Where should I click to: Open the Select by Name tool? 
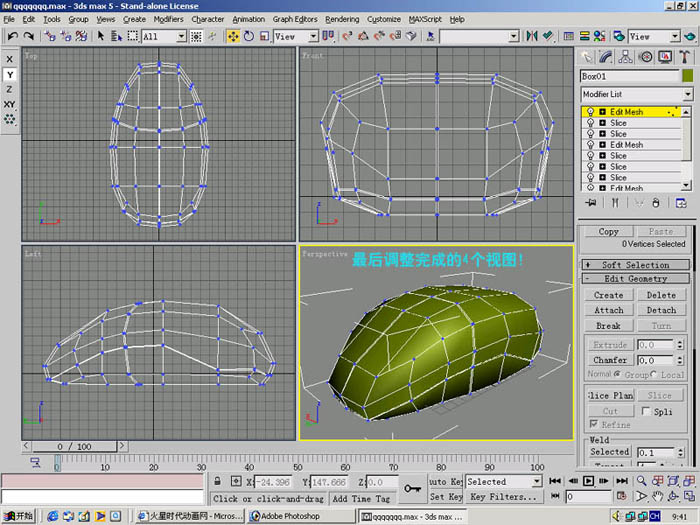116,36
